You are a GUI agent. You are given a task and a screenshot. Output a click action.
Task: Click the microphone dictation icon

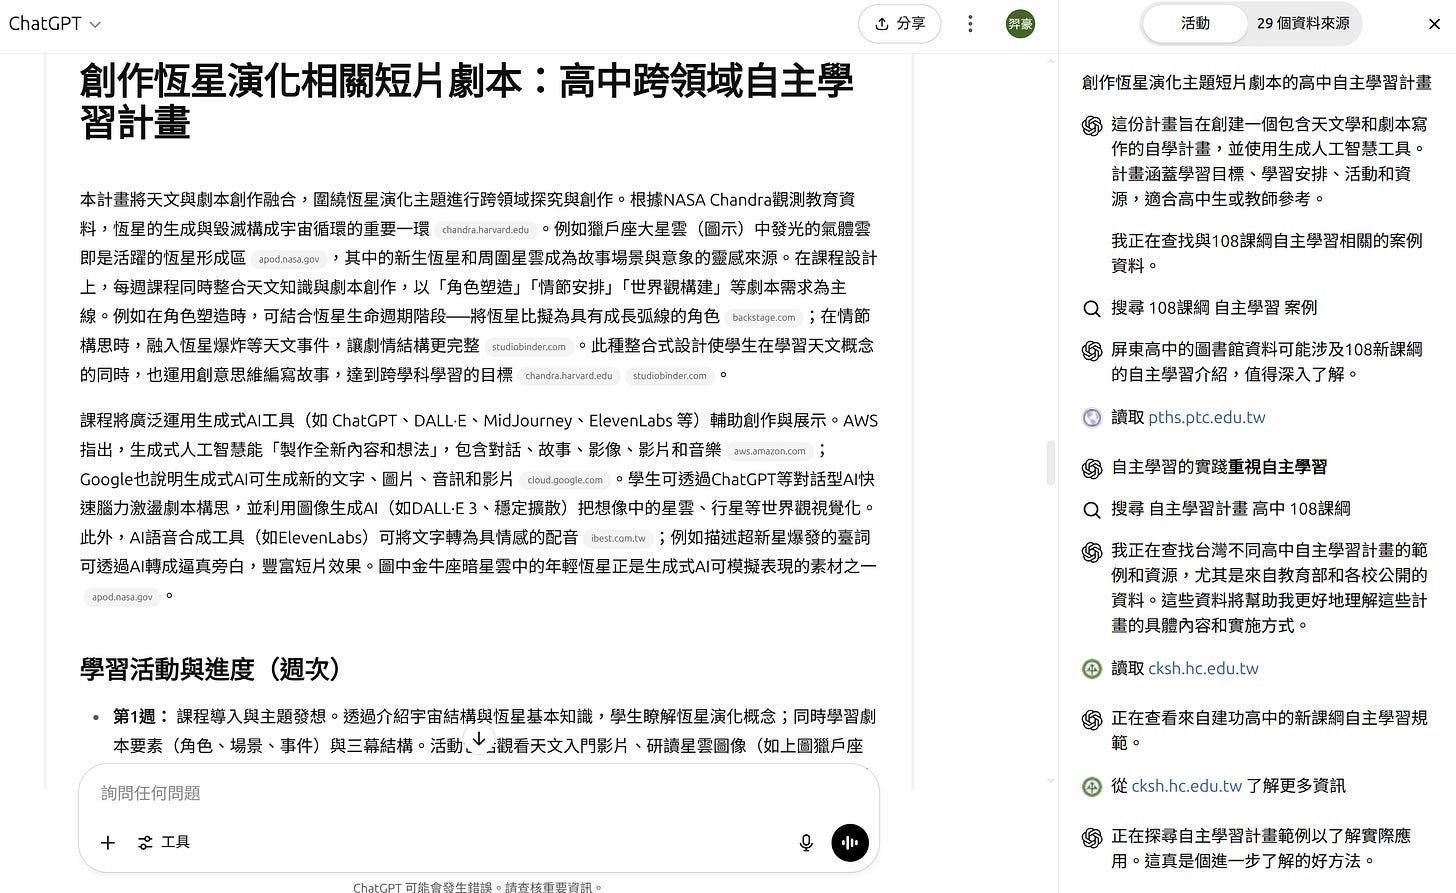click(806, 843)
